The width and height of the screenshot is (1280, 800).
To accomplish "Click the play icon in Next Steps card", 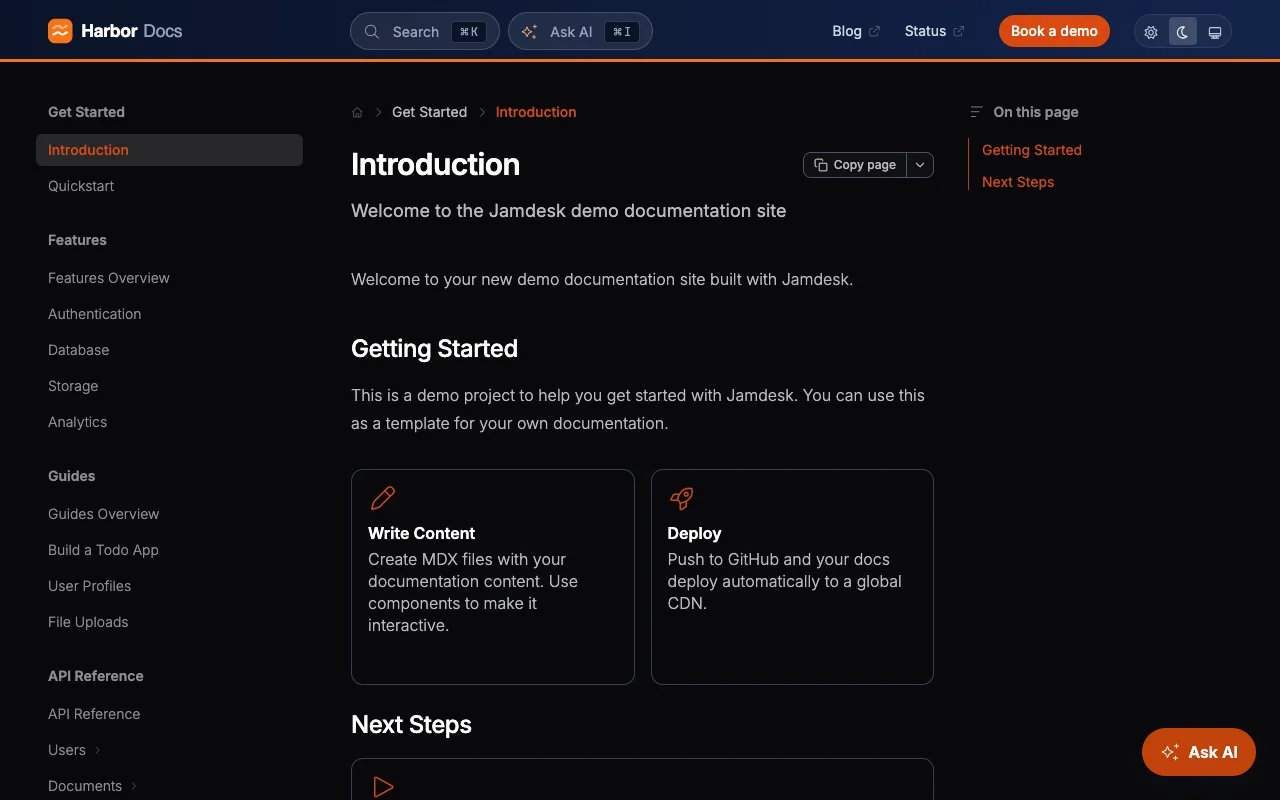I will [x=383, y=787].
